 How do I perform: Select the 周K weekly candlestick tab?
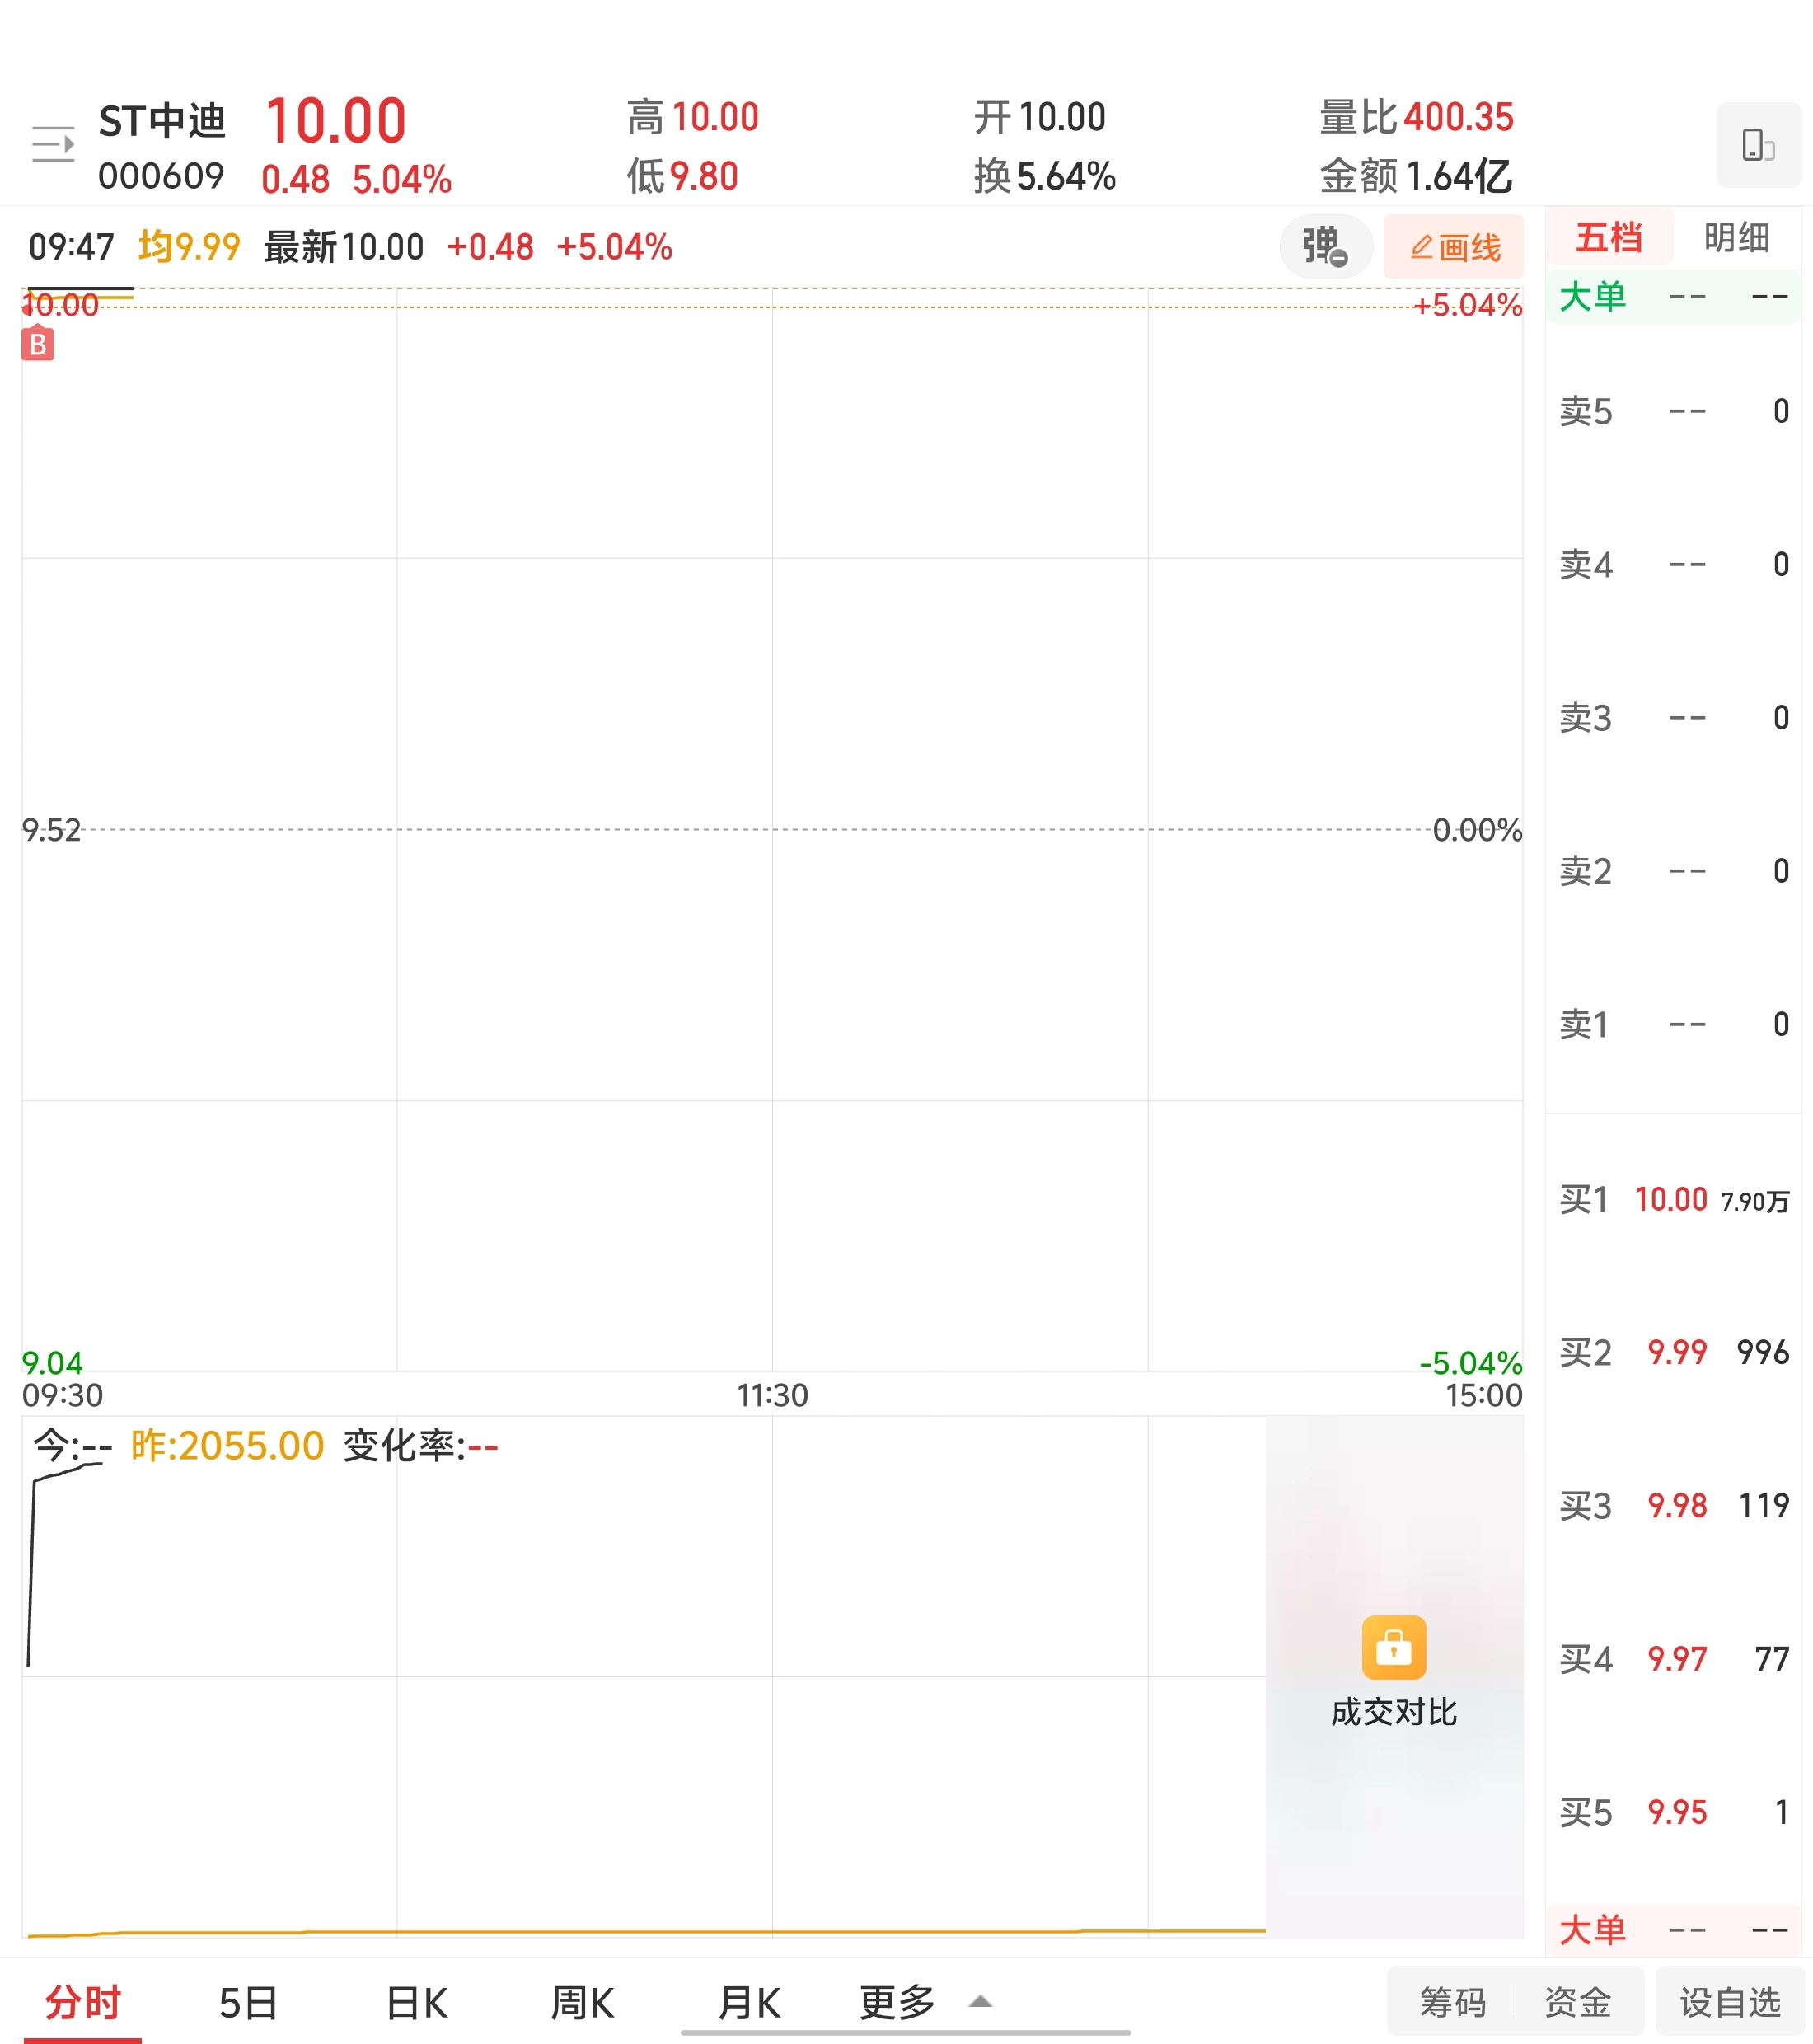coord(582,2002)
